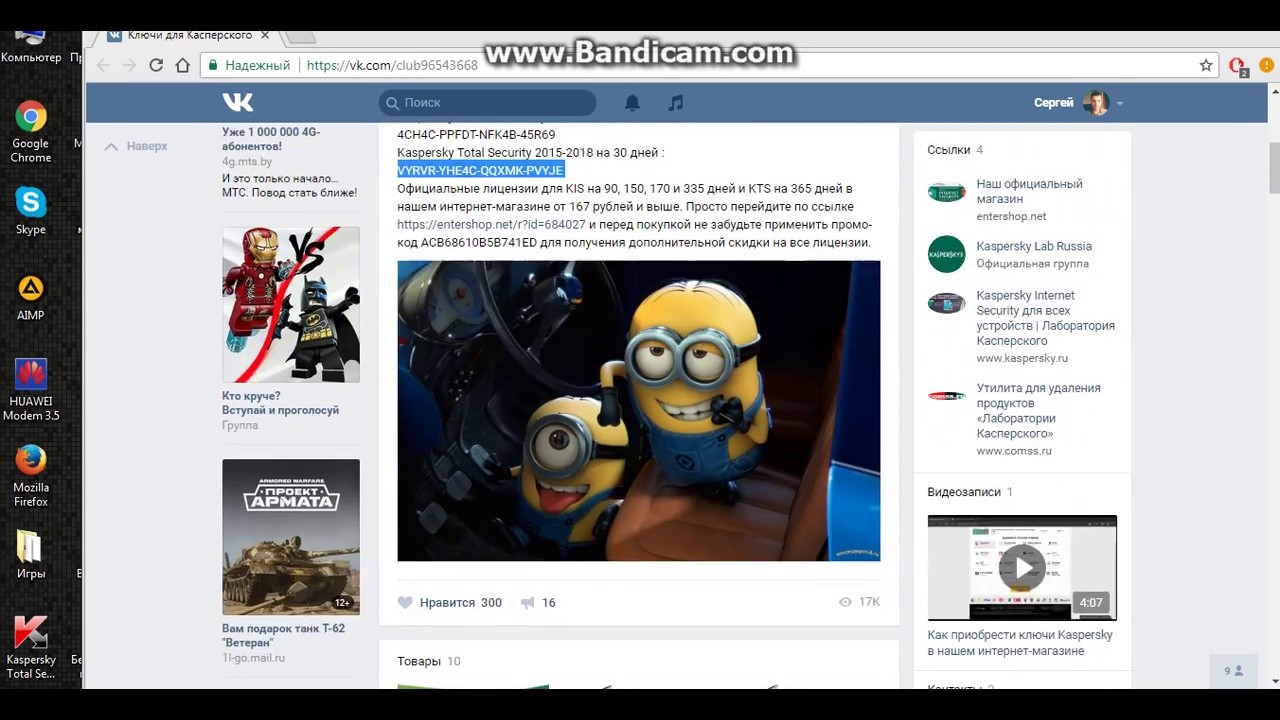Close the Ключи для Касперского tab
This screenshot has width=1280, height=720.
tap(265, 35)
